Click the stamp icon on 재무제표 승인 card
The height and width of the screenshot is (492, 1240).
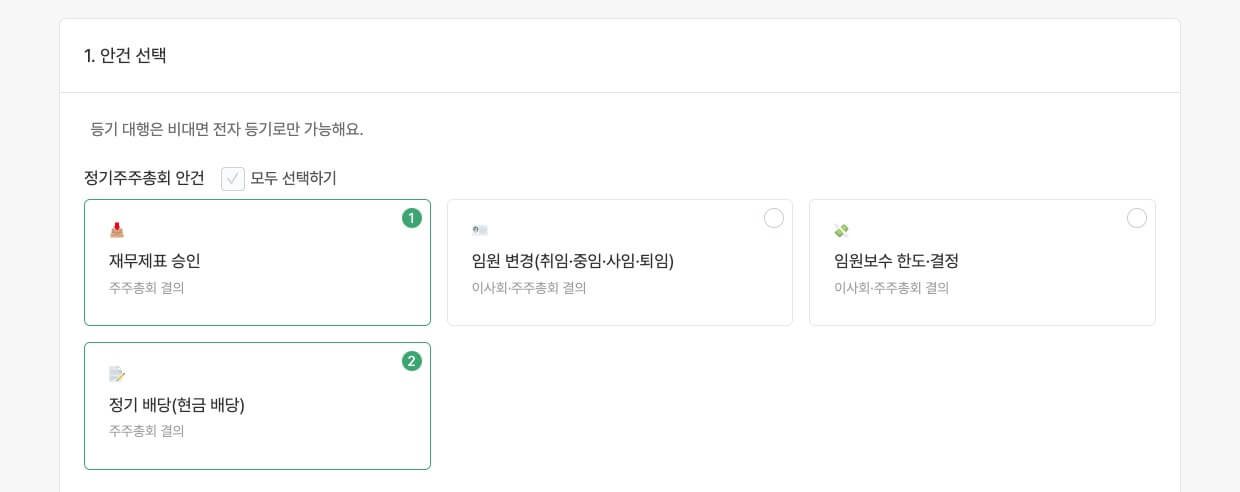117,230
